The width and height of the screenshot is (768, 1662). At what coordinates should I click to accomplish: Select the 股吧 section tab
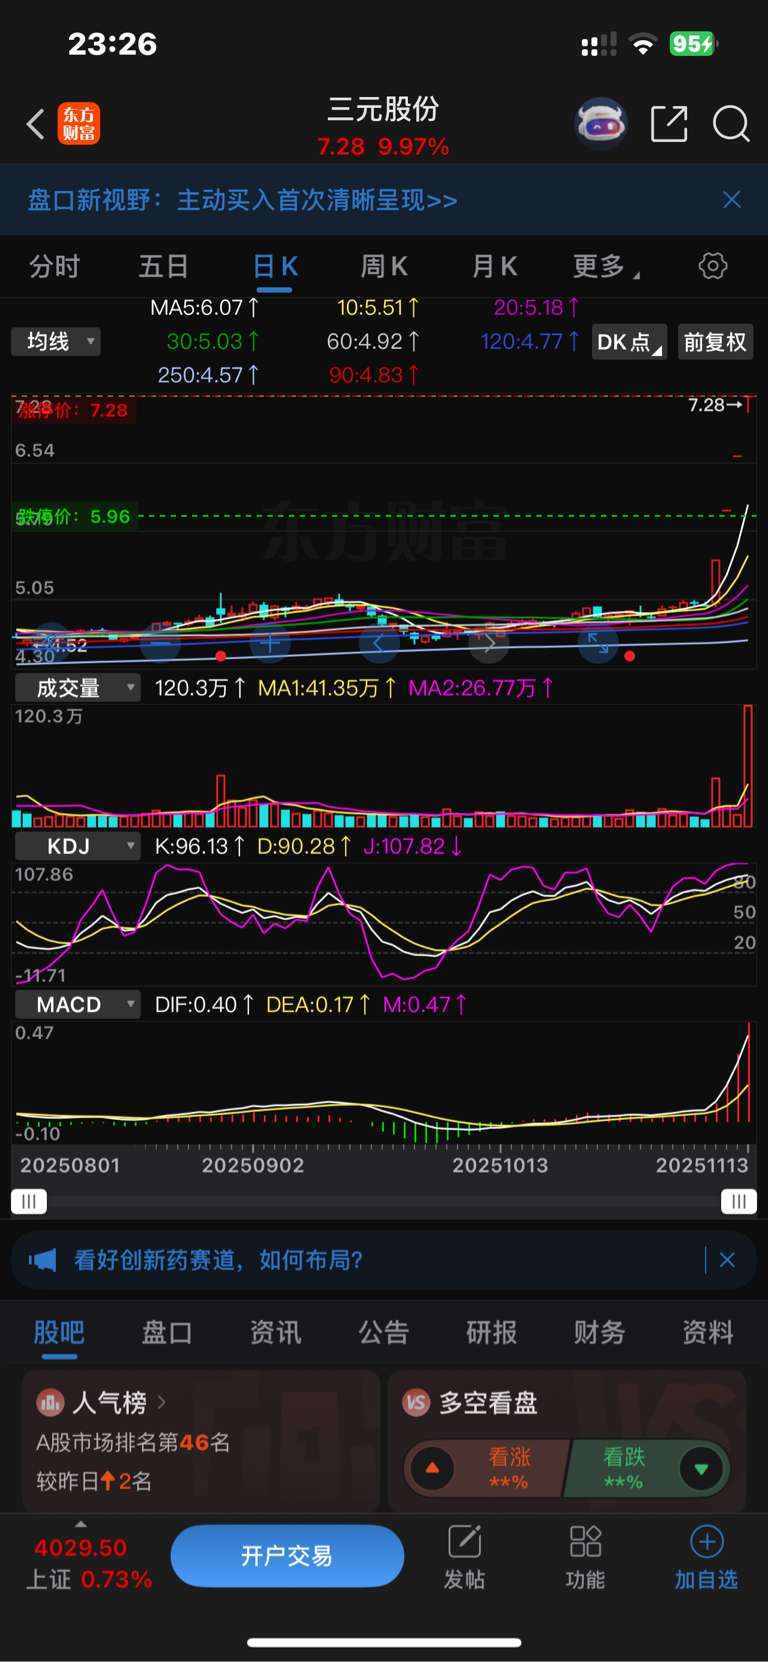pos(59,1332)
